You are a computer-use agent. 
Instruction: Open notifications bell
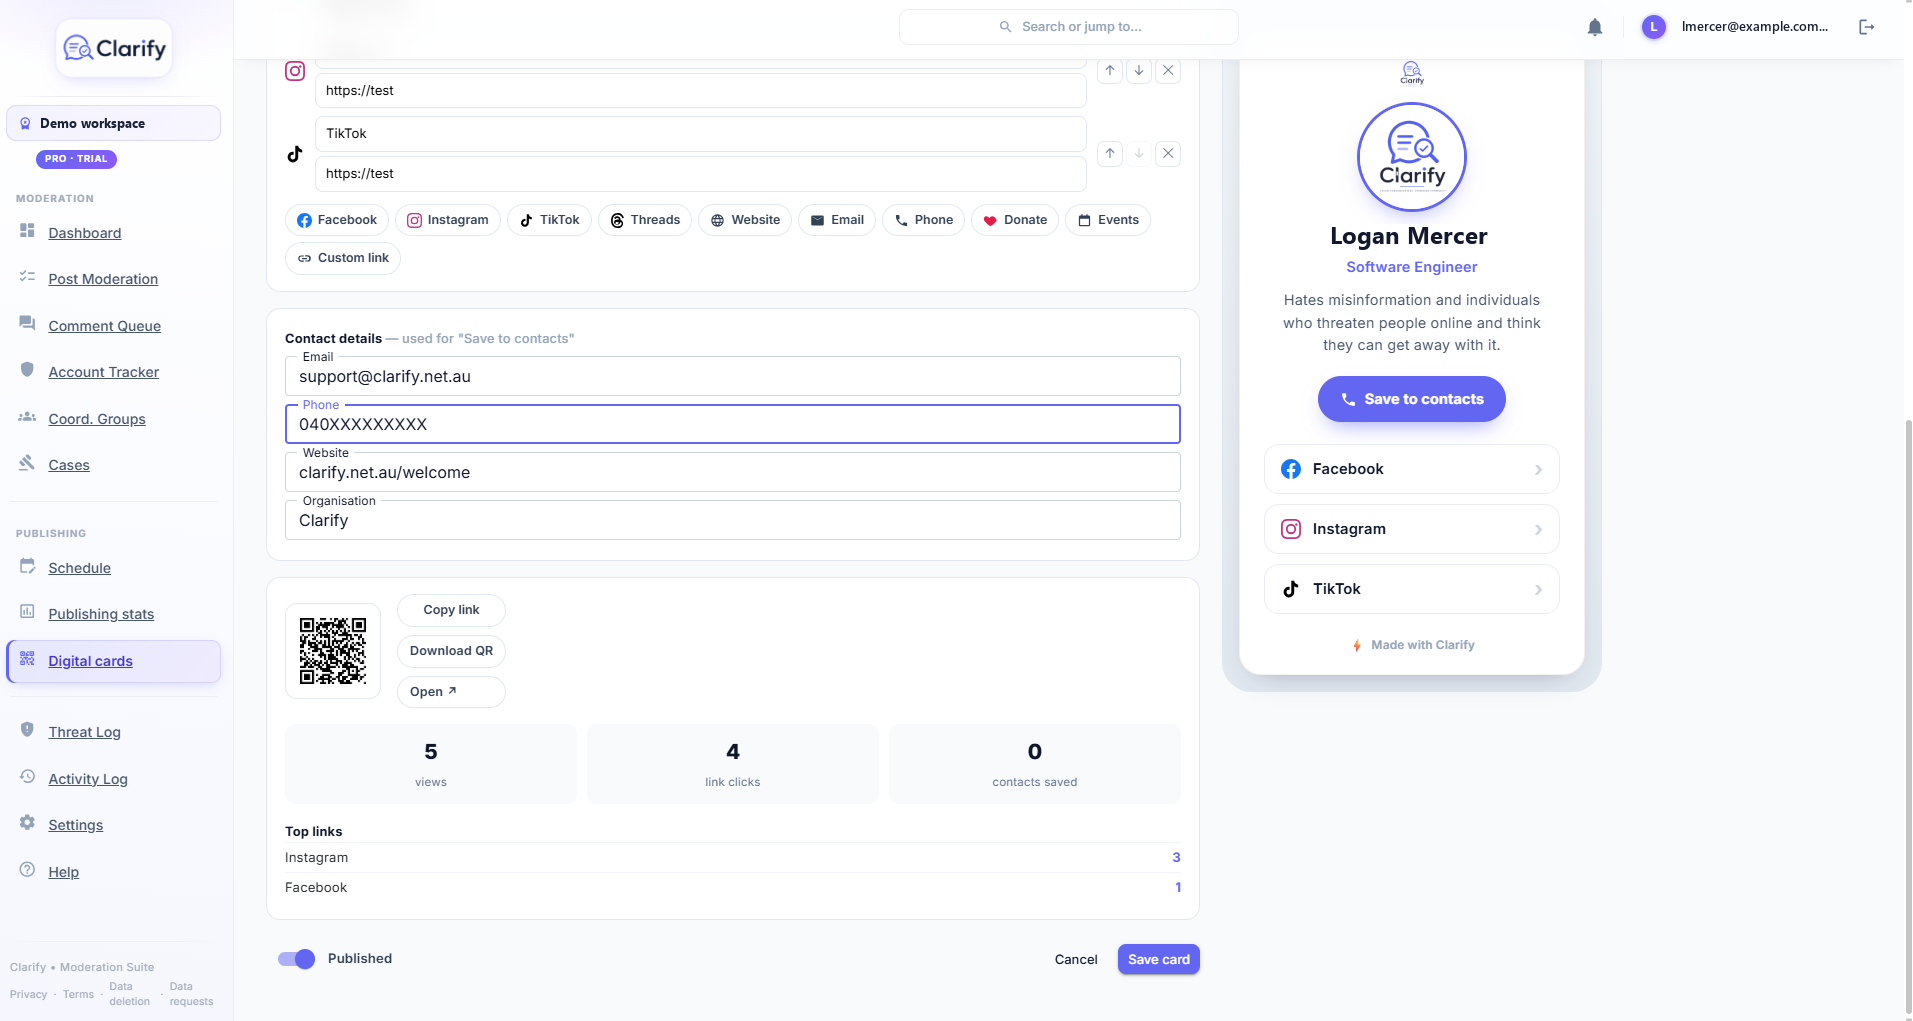tap(1595, 27)
